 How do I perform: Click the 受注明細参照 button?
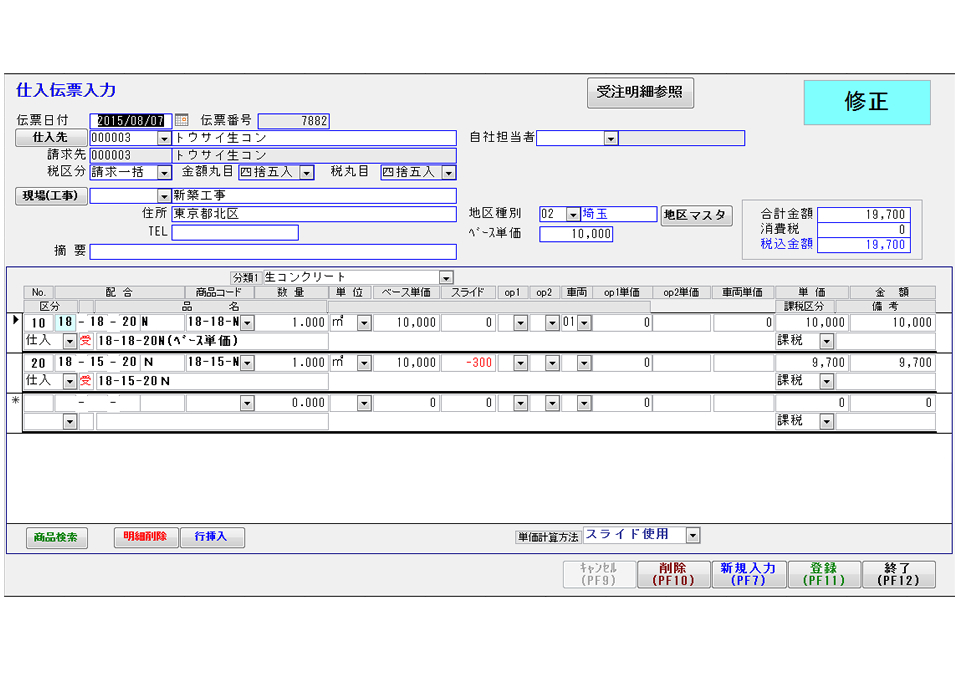640,92
